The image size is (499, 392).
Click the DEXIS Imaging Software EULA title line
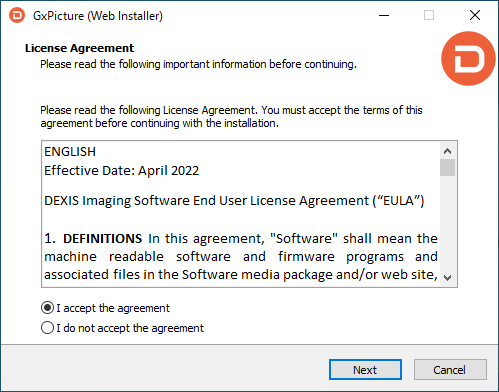(234, 201)
